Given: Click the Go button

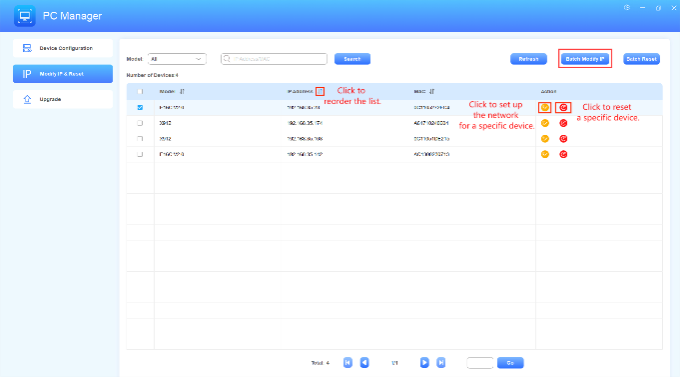Looking at the screenshot, I should [x=510, y=363].
